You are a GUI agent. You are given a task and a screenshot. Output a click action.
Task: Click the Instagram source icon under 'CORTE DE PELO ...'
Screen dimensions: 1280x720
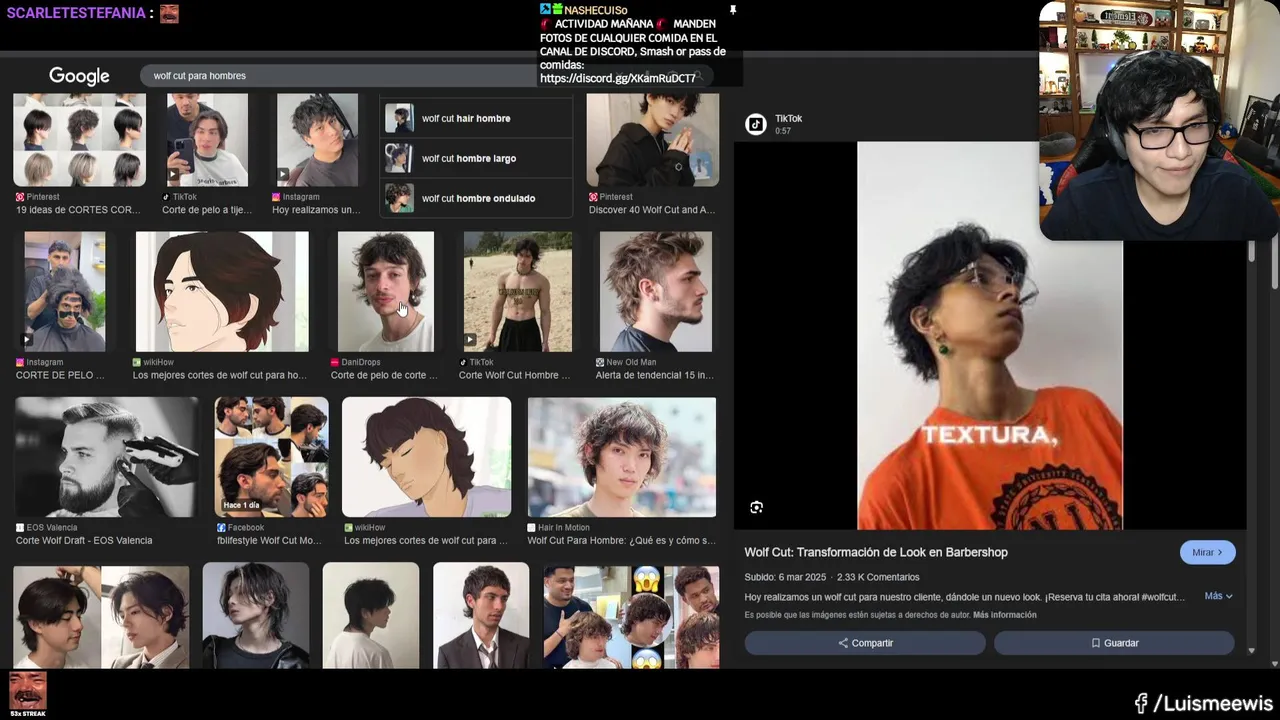[20, 362]
